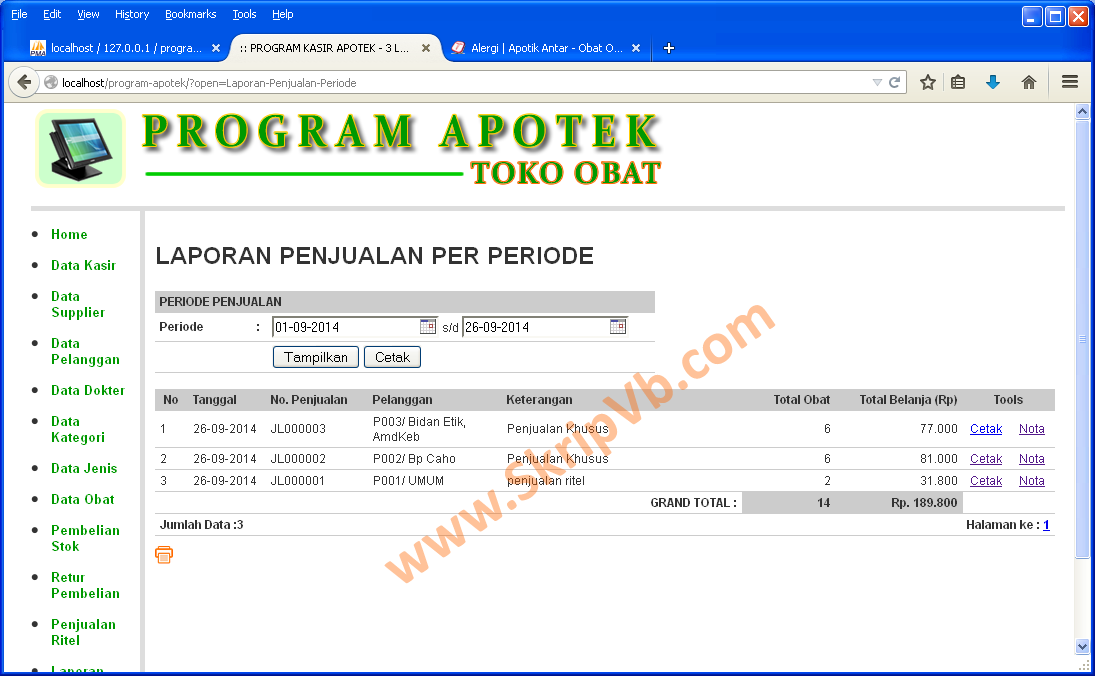The image size is (1095, 676).
Task: Open Firefox downloads with the blue arrow
Action: 992,82
